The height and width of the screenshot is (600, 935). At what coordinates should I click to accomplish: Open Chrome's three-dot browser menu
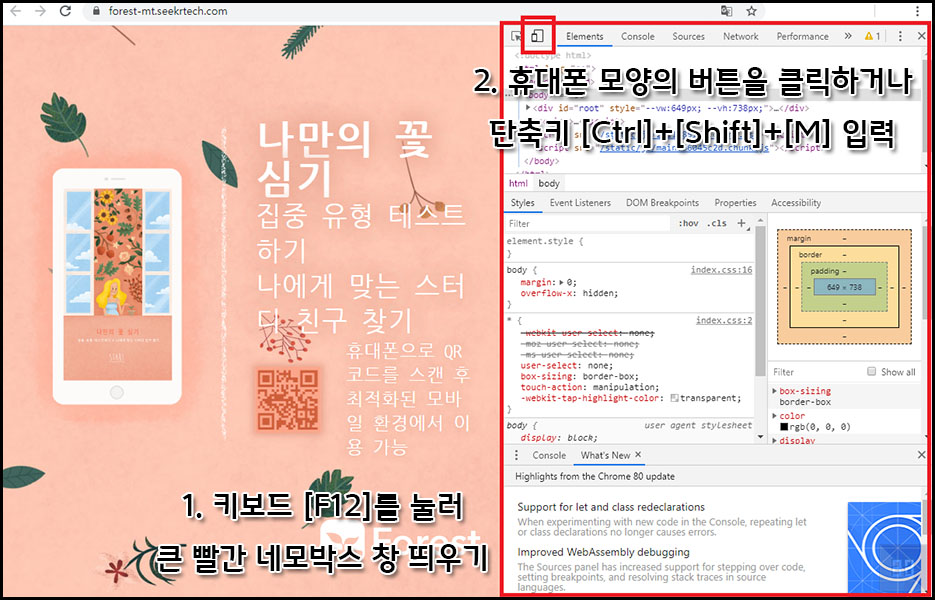click(x=918, y=11)
